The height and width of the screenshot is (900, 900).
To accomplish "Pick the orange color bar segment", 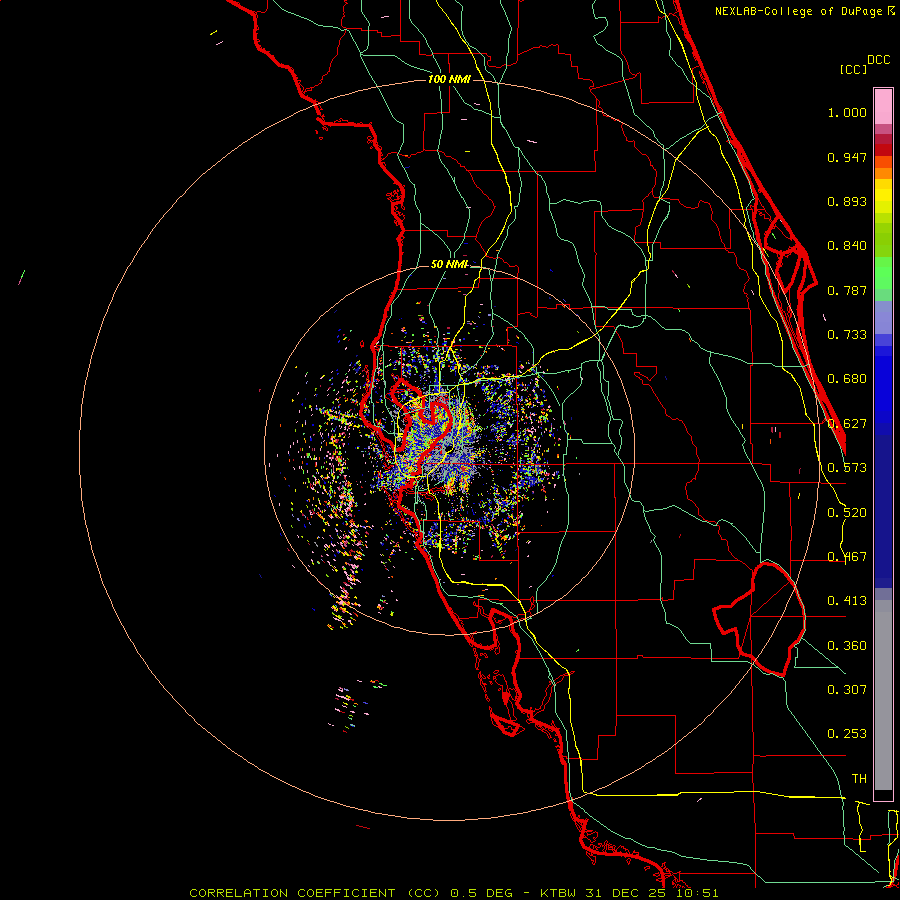I will pyautogui.click(x=883, y=173).
